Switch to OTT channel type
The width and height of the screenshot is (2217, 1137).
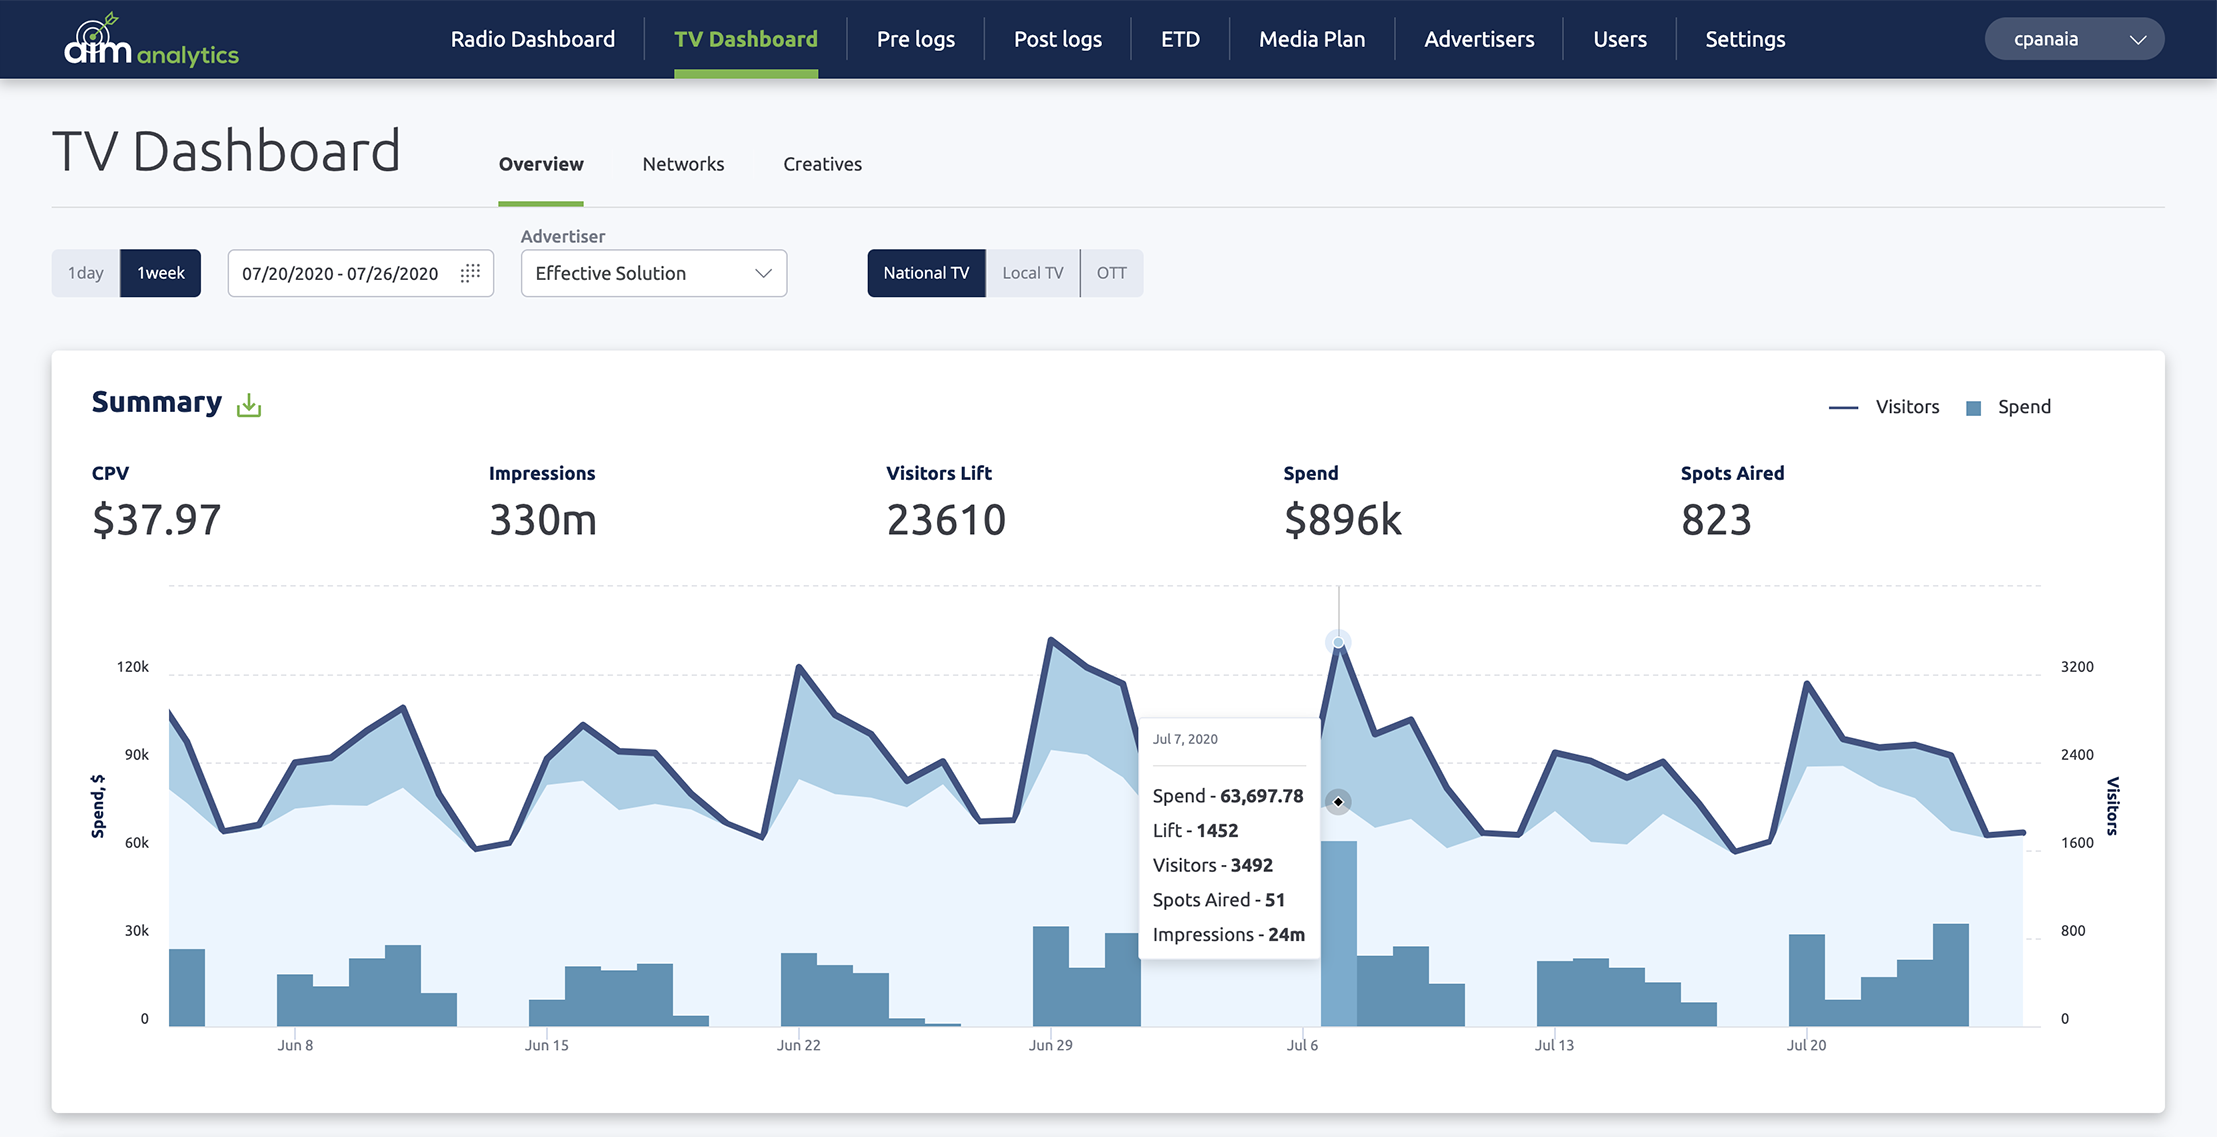click(x=1111, y=273)
